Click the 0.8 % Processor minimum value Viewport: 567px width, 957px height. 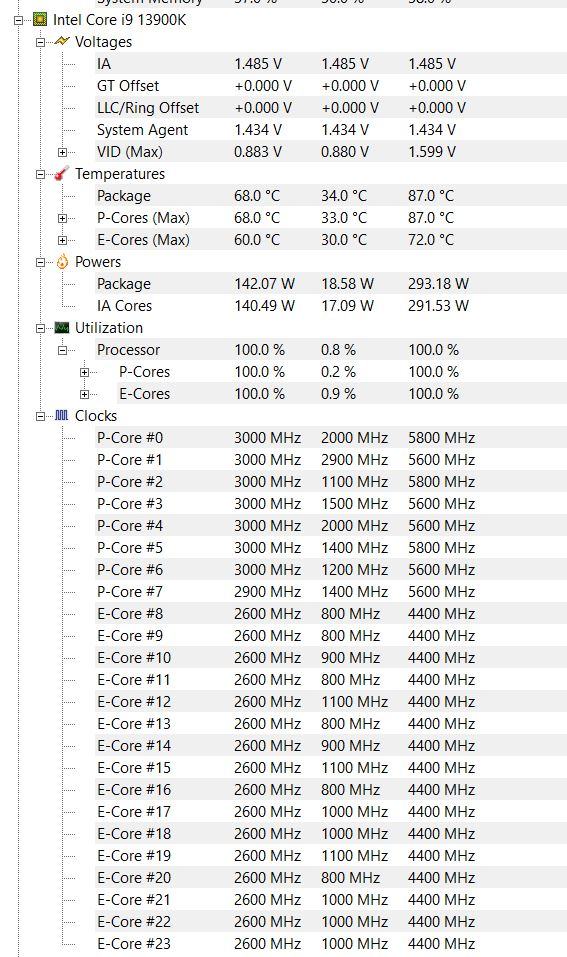pos(338,349)
